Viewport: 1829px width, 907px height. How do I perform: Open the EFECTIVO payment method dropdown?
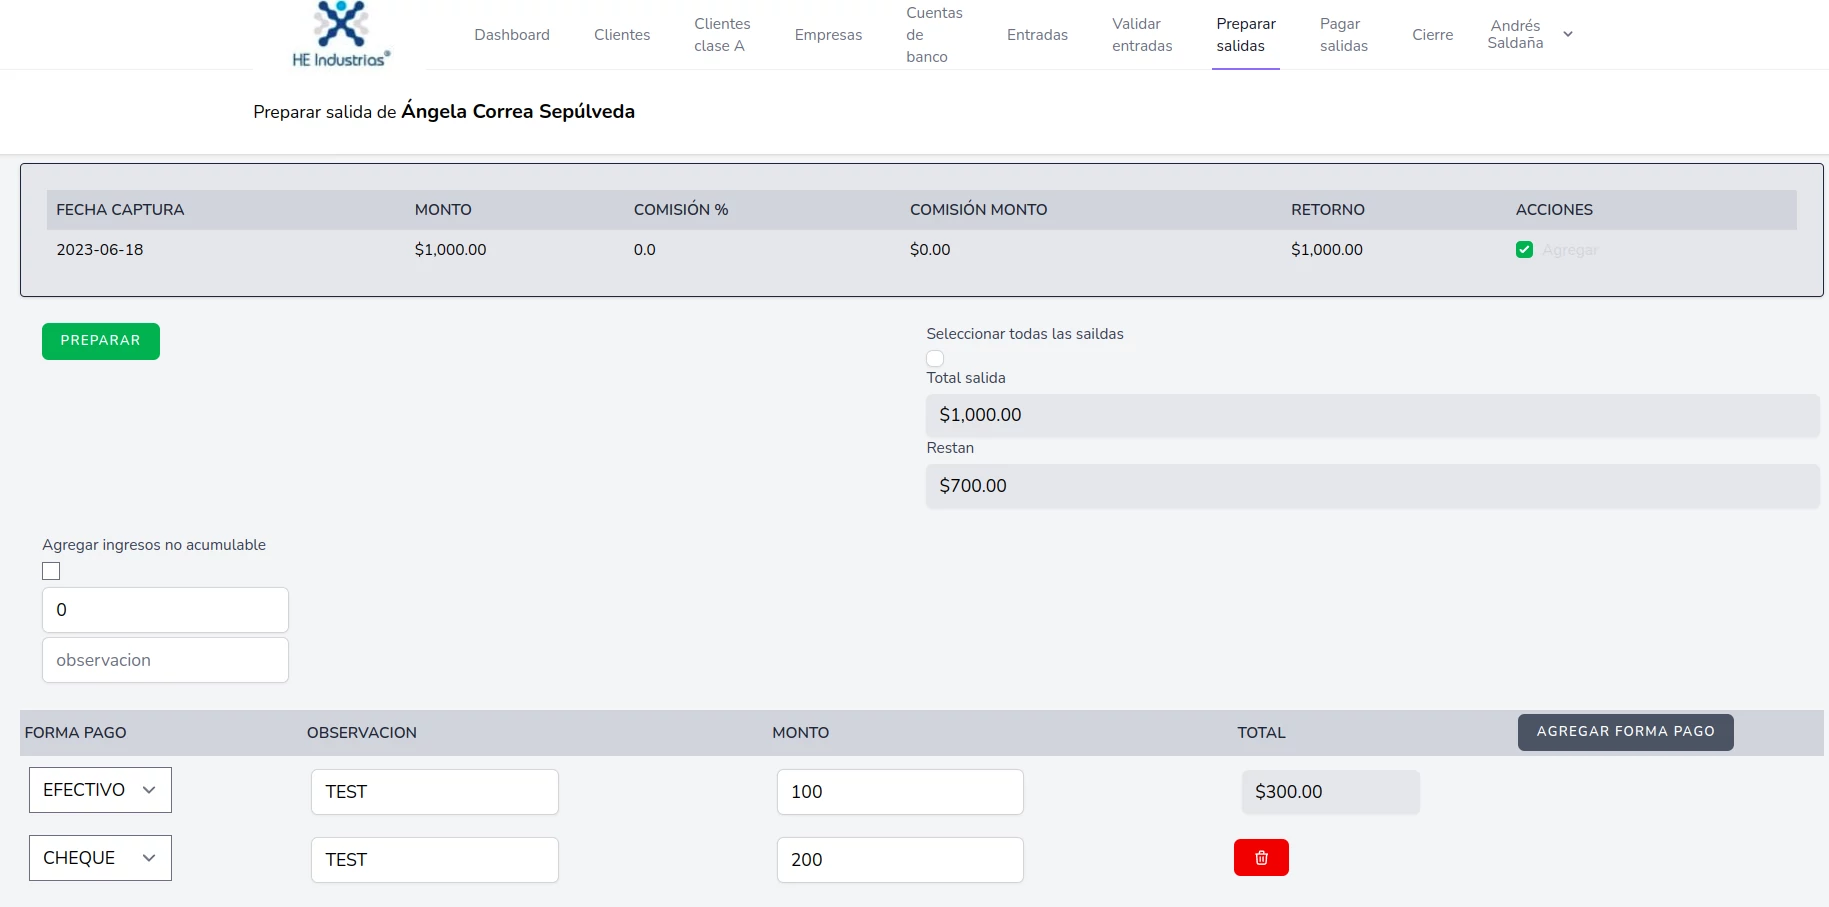pos(100,790)
